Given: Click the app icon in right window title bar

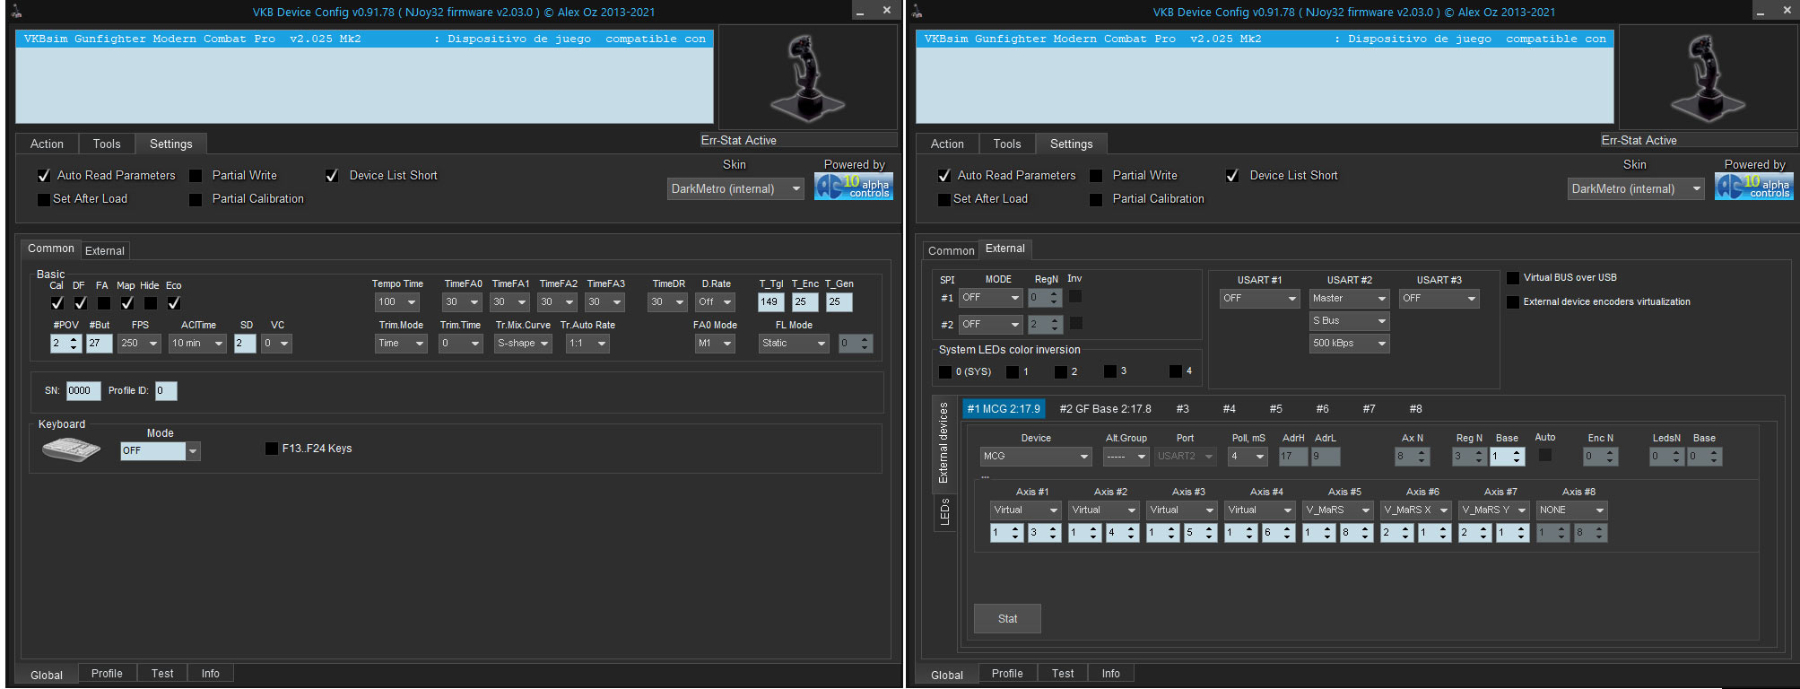Looking at the screenshot, I should [917, 12].
